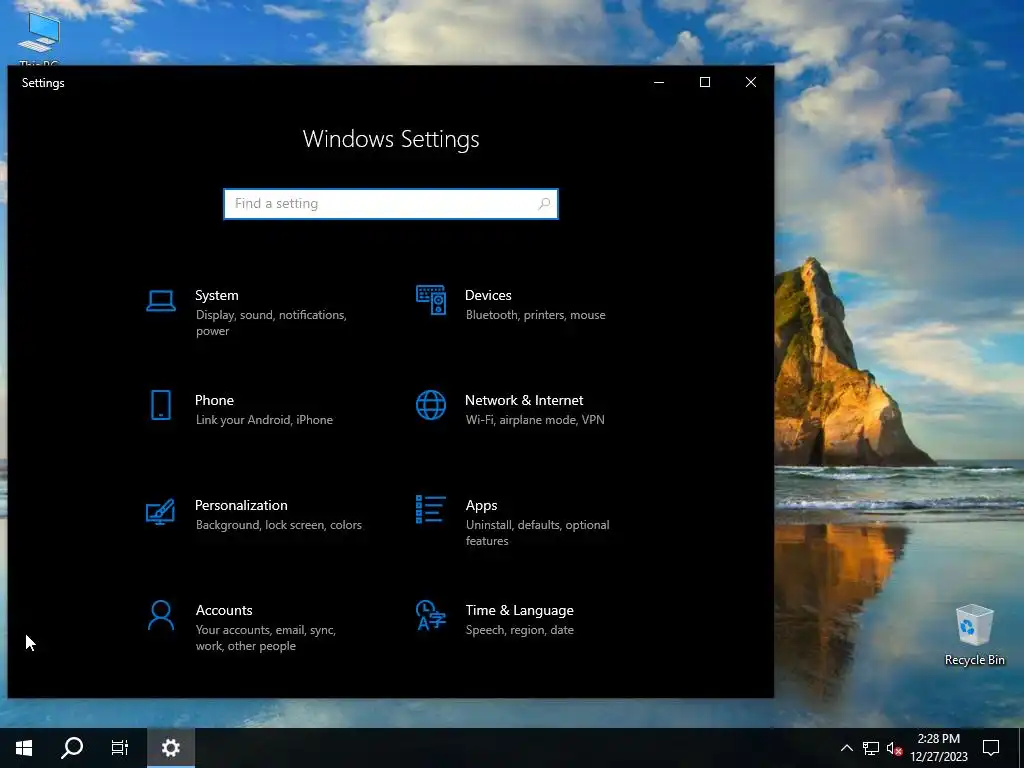Screen dimensions: 1024x768
Task: Open the System settings title
Action: pos(216,295)
